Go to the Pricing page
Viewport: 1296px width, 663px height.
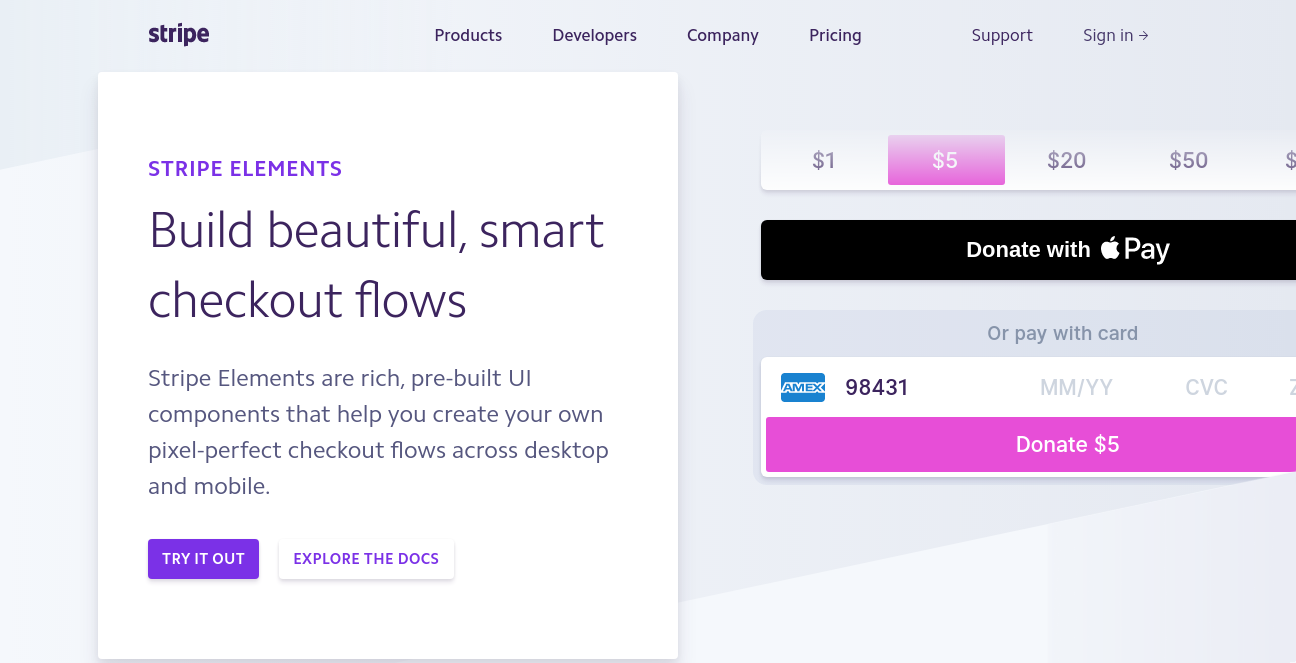point(835,35)
